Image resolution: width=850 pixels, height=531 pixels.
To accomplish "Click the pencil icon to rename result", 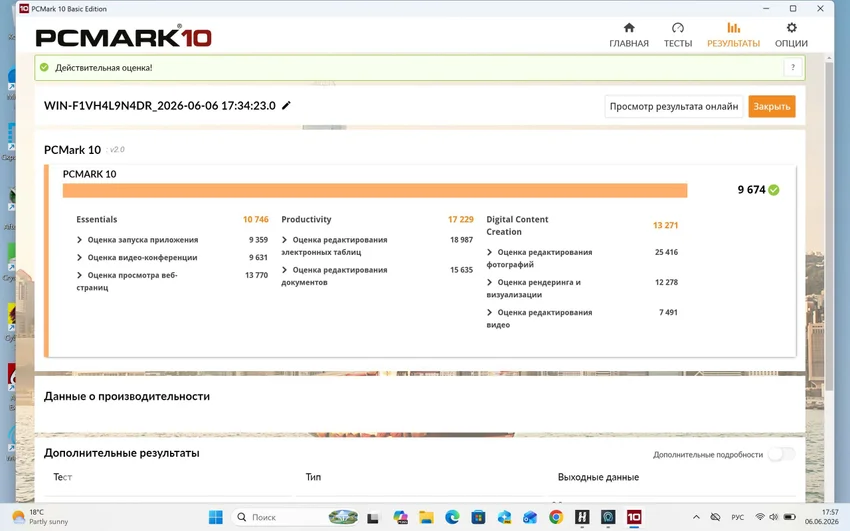I will [x=286, y=105].
